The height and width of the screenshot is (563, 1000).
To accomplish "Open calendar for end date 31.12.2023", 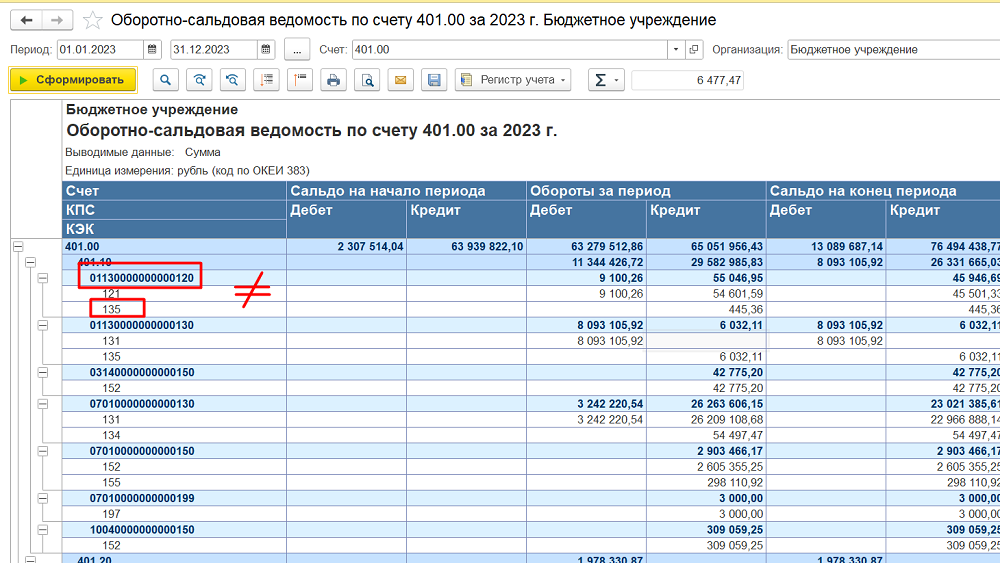I will click(x=266, y=49).
